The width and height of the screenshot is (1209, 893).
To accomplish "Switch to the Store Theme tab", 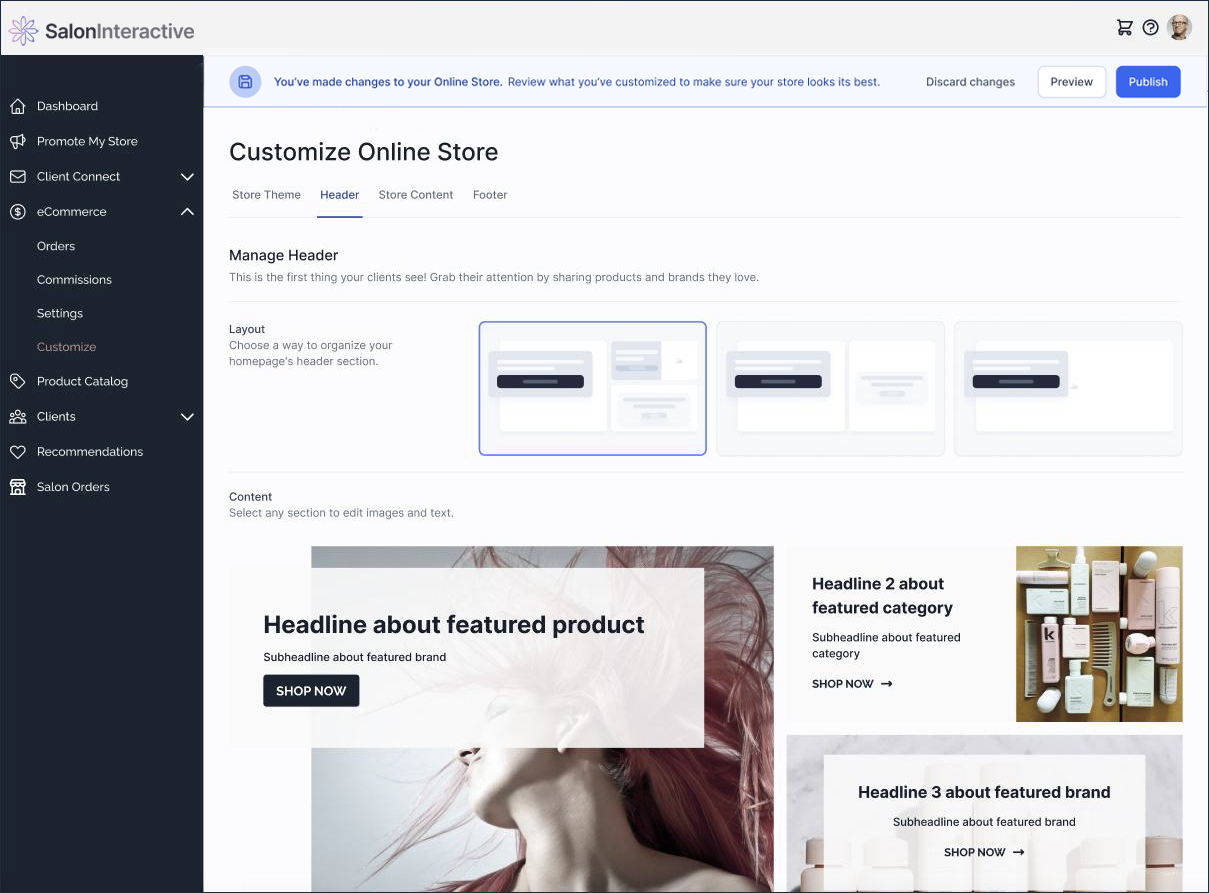I will coord(266,195).
